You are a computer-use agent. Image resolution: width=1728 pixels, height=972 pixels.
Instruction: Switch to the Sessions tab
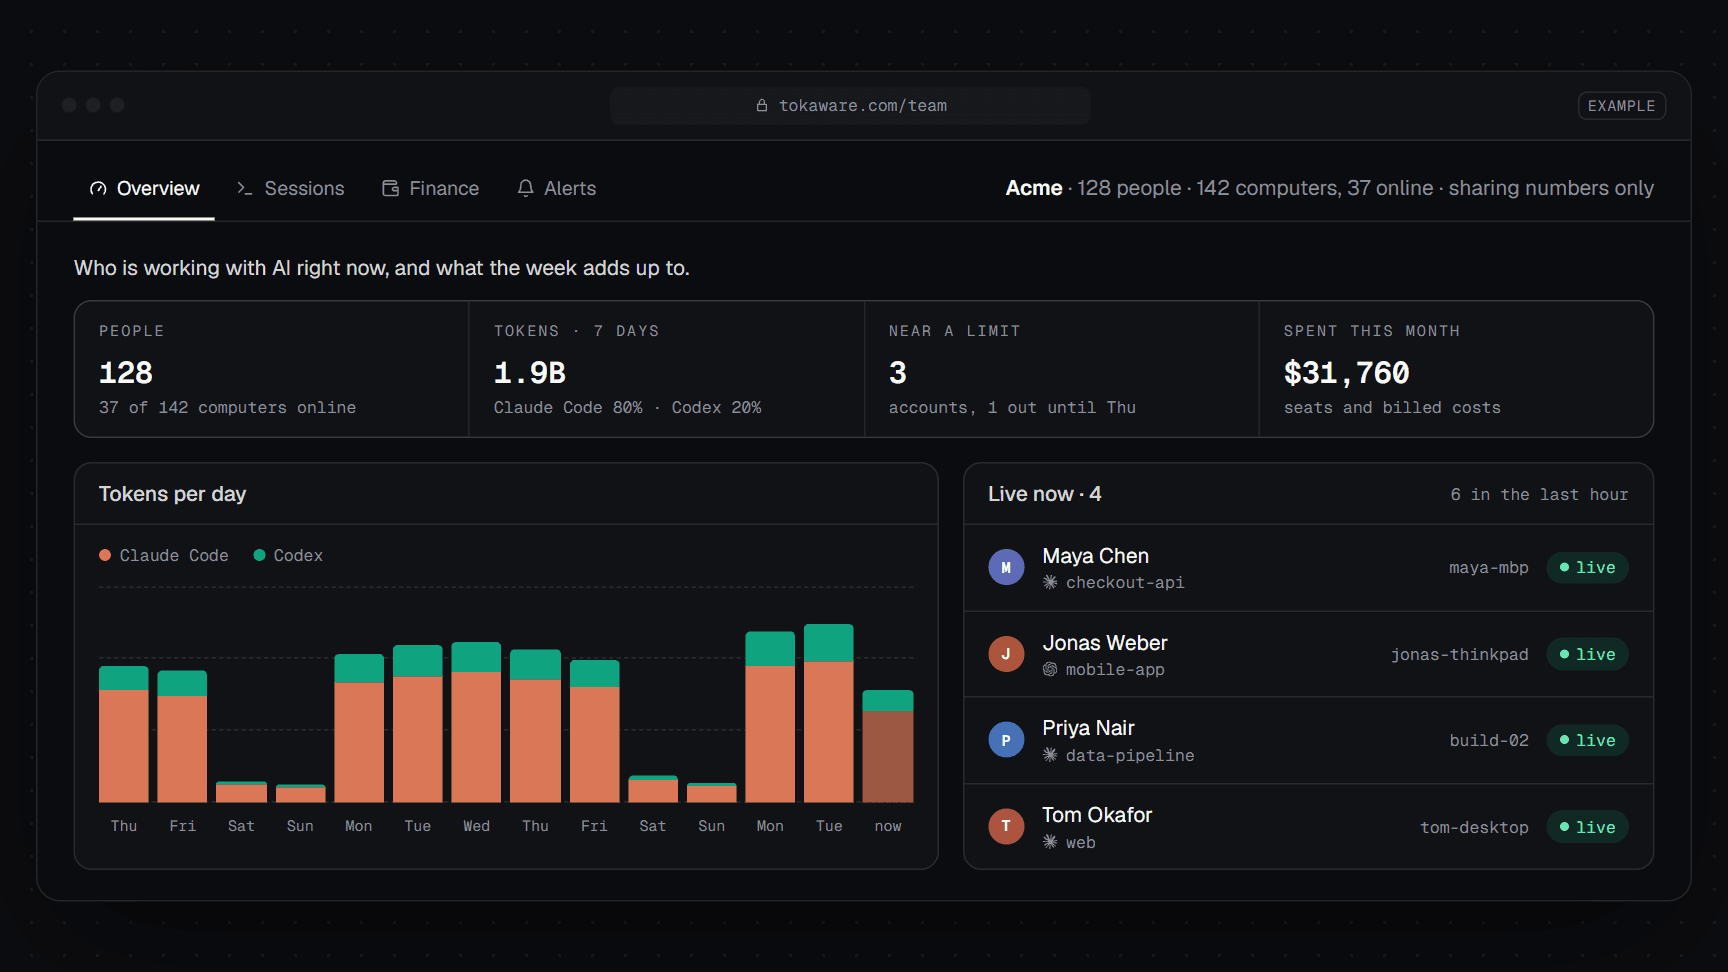tap(290, 188)
